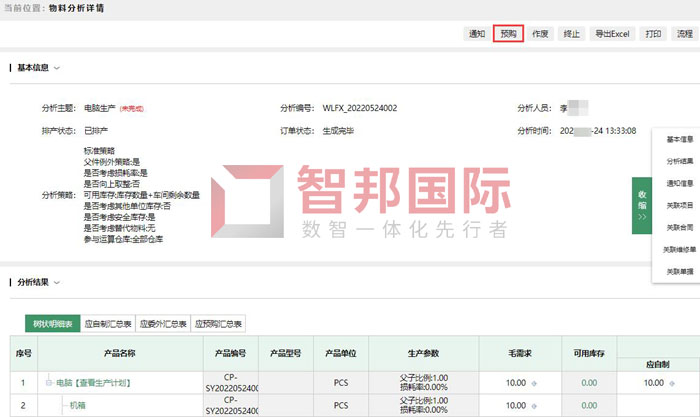The image size is (700, 417).
Task: Collapse the 电脑 tree node in row 1
Action: [x=46, y=382]
